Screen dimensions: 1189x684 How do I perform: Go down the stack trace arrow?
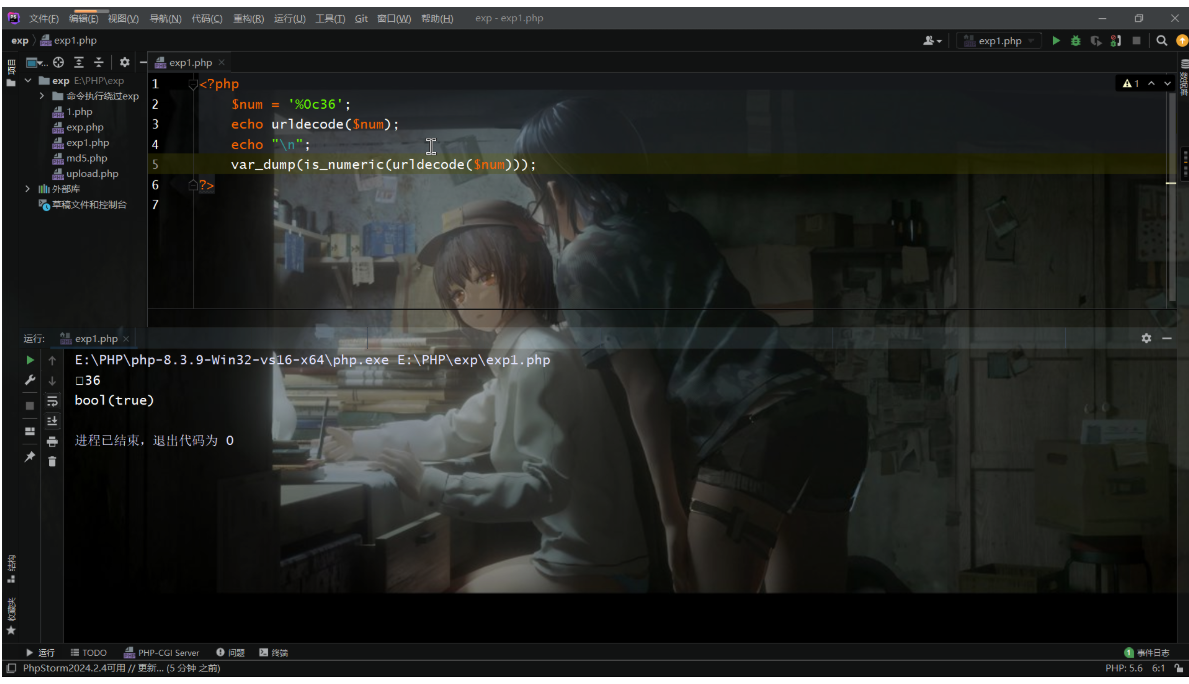52,381
